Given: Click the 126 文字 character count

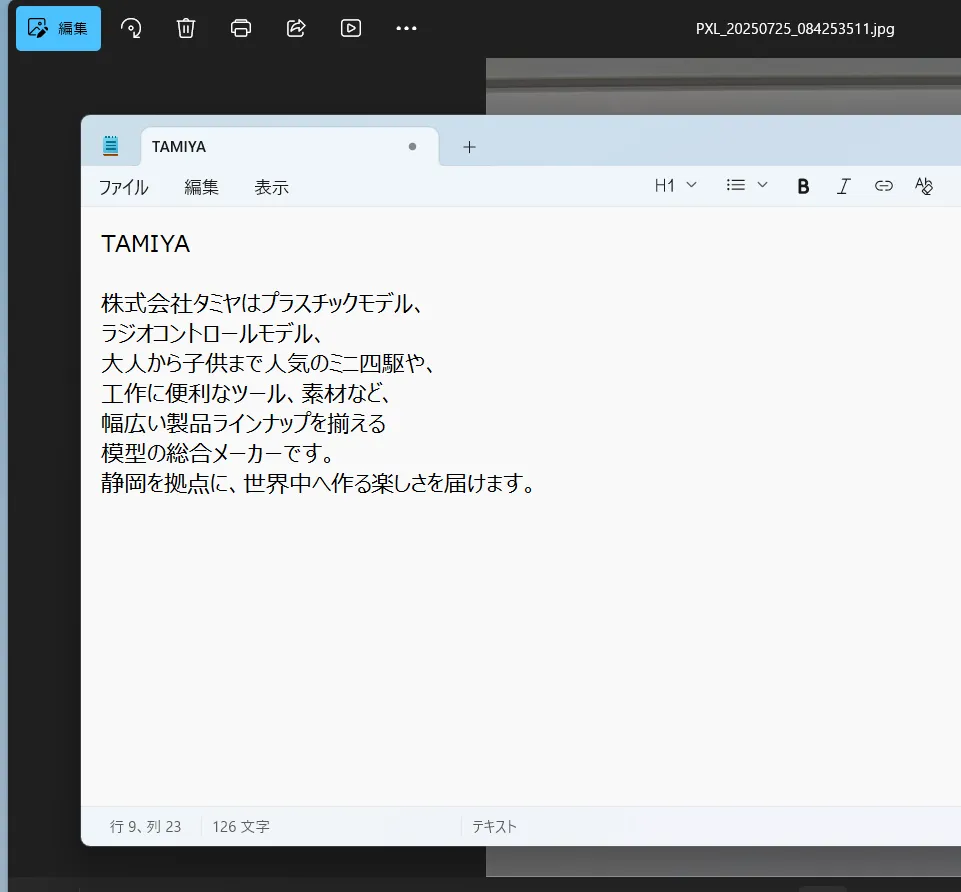Looking at the screenshot, I should click(241, 826).
